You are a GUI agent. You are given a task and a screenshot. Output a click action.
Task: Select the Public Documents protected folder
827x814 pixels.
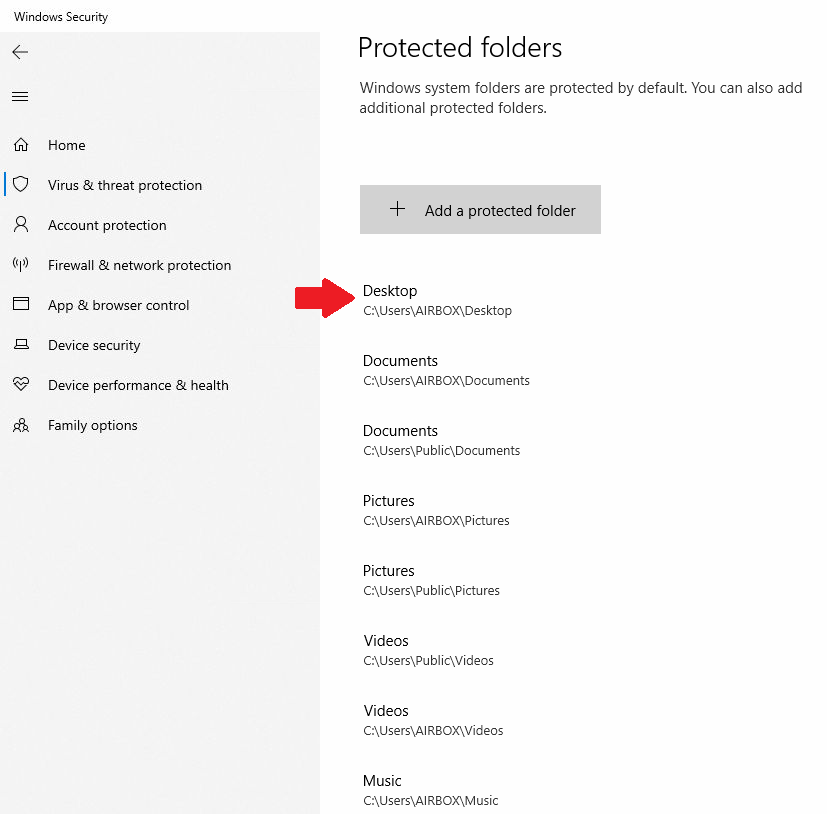[440, 439]
